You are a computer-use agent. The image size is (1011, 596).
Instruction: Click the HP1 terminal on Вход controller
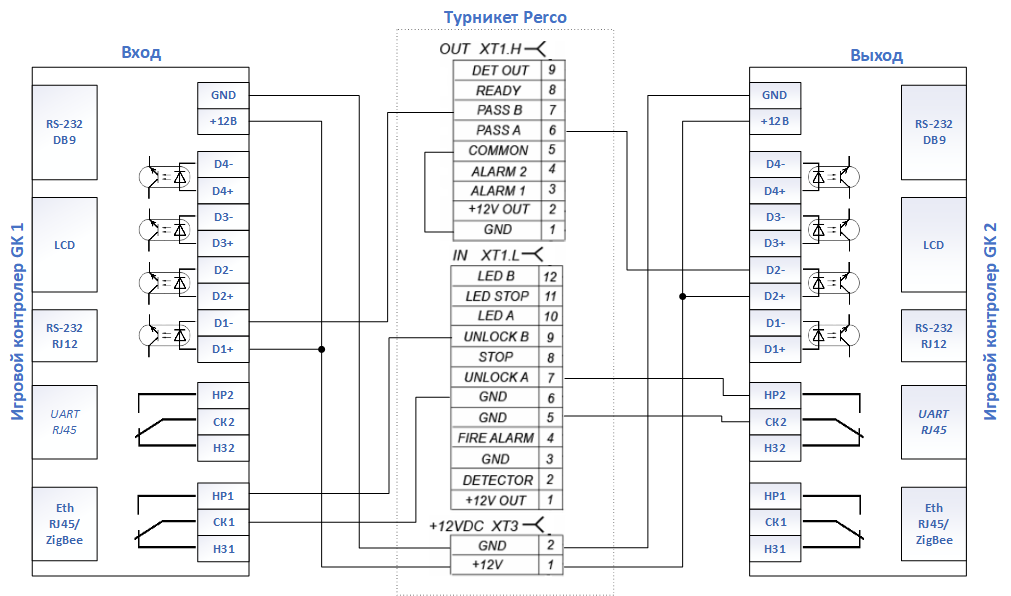(223, 496)
